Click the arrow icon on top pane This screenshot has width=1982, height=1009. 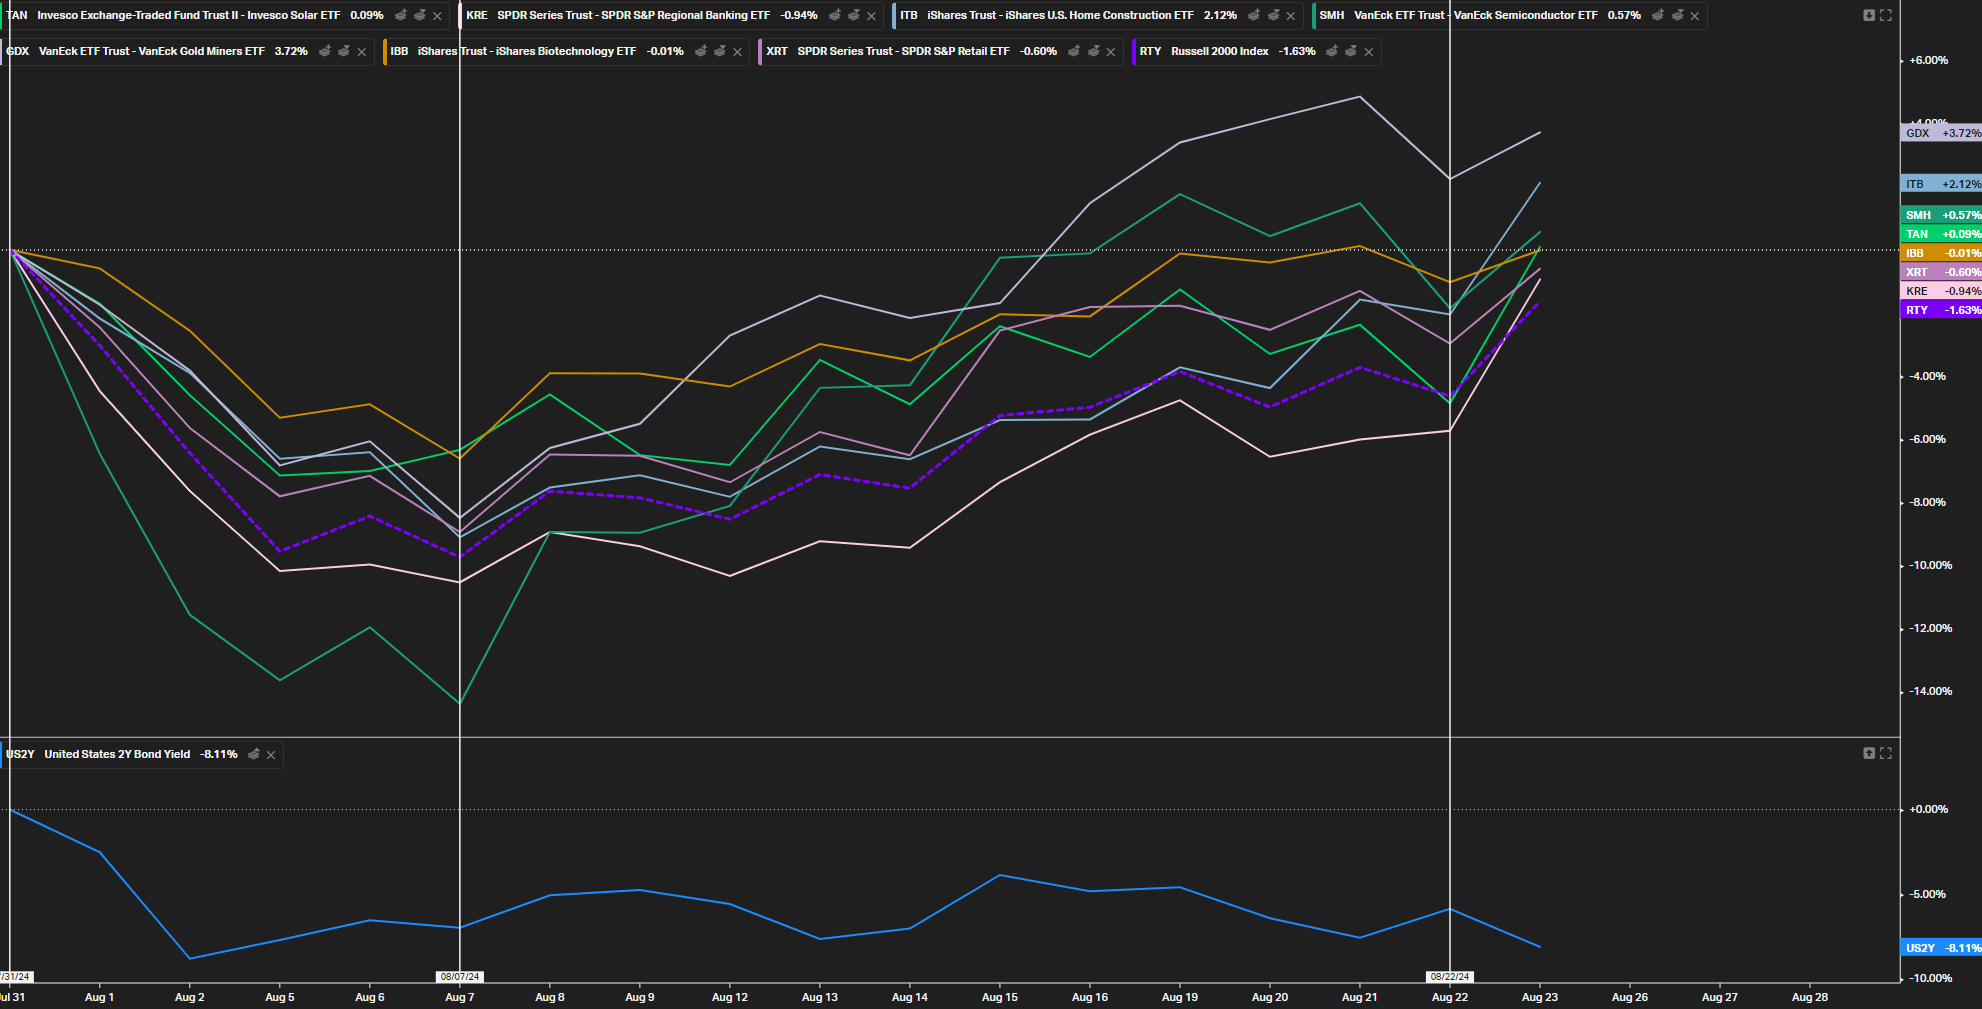pos(1868,15)
